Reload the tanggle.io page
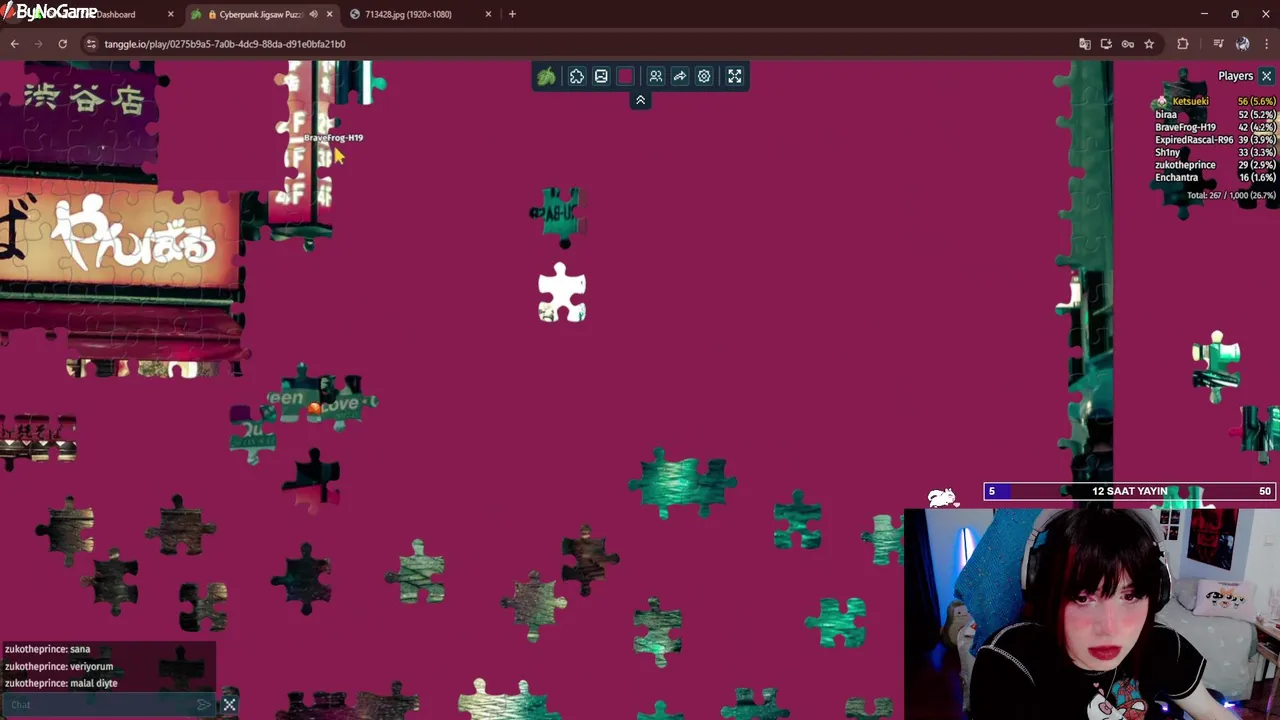Viewport: 1280px width, 720px height. 62,44
